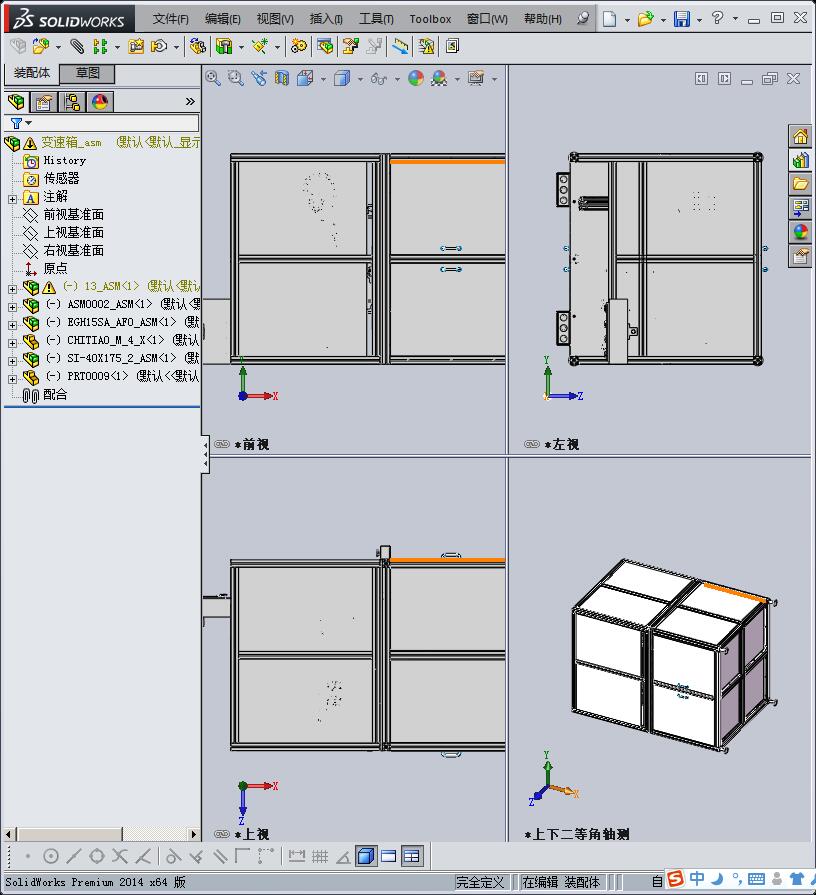Click the Exploded View icon
The width and height of the screenshot is (816, 895).
coord(350,46)
